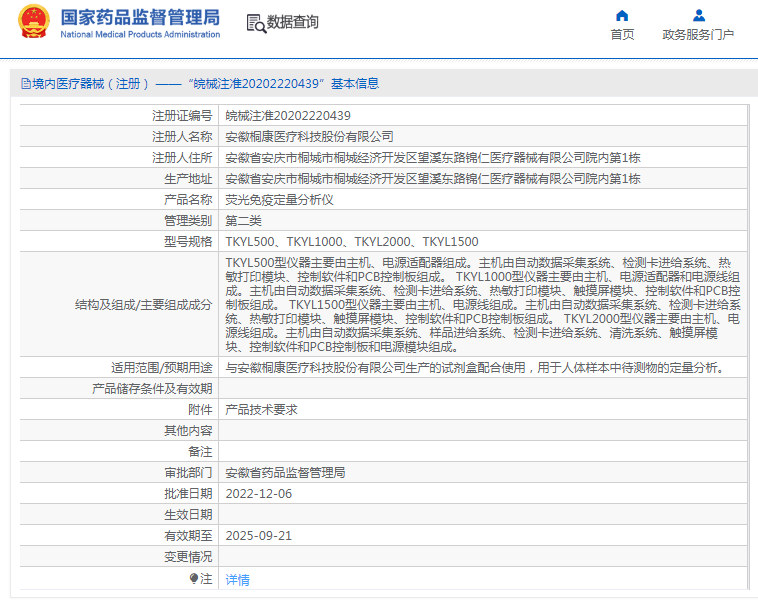Click the 产品技术要求 attachment text
This screenshot has width=758, height=602.
(x=261, y=409)
